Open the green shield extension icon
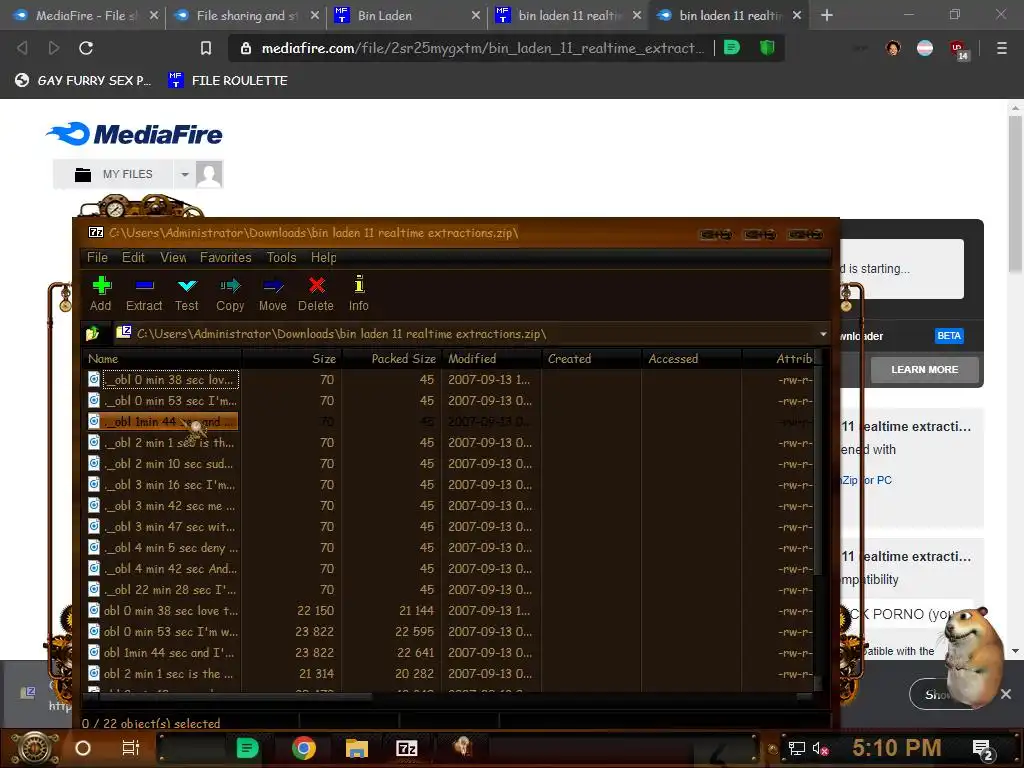Screen dimensions: 1024x768 pyautogui.click(x=767, y=47)
